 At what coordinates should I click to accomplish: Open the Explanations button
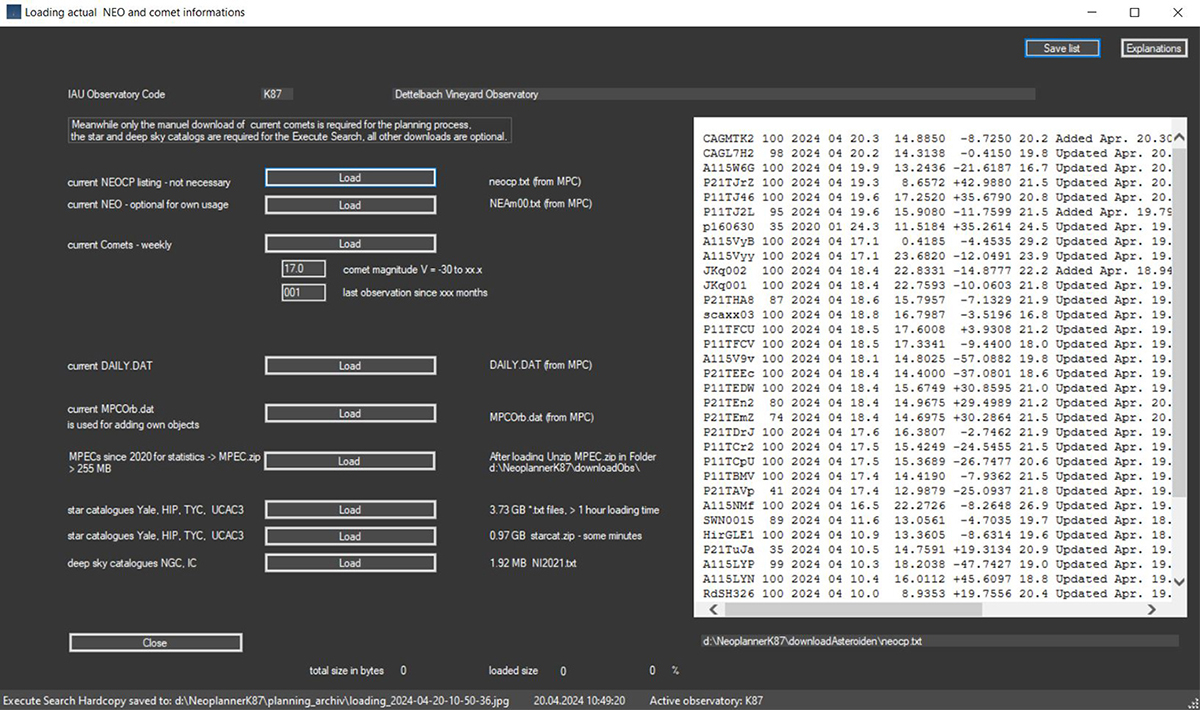coord(1153,48)
